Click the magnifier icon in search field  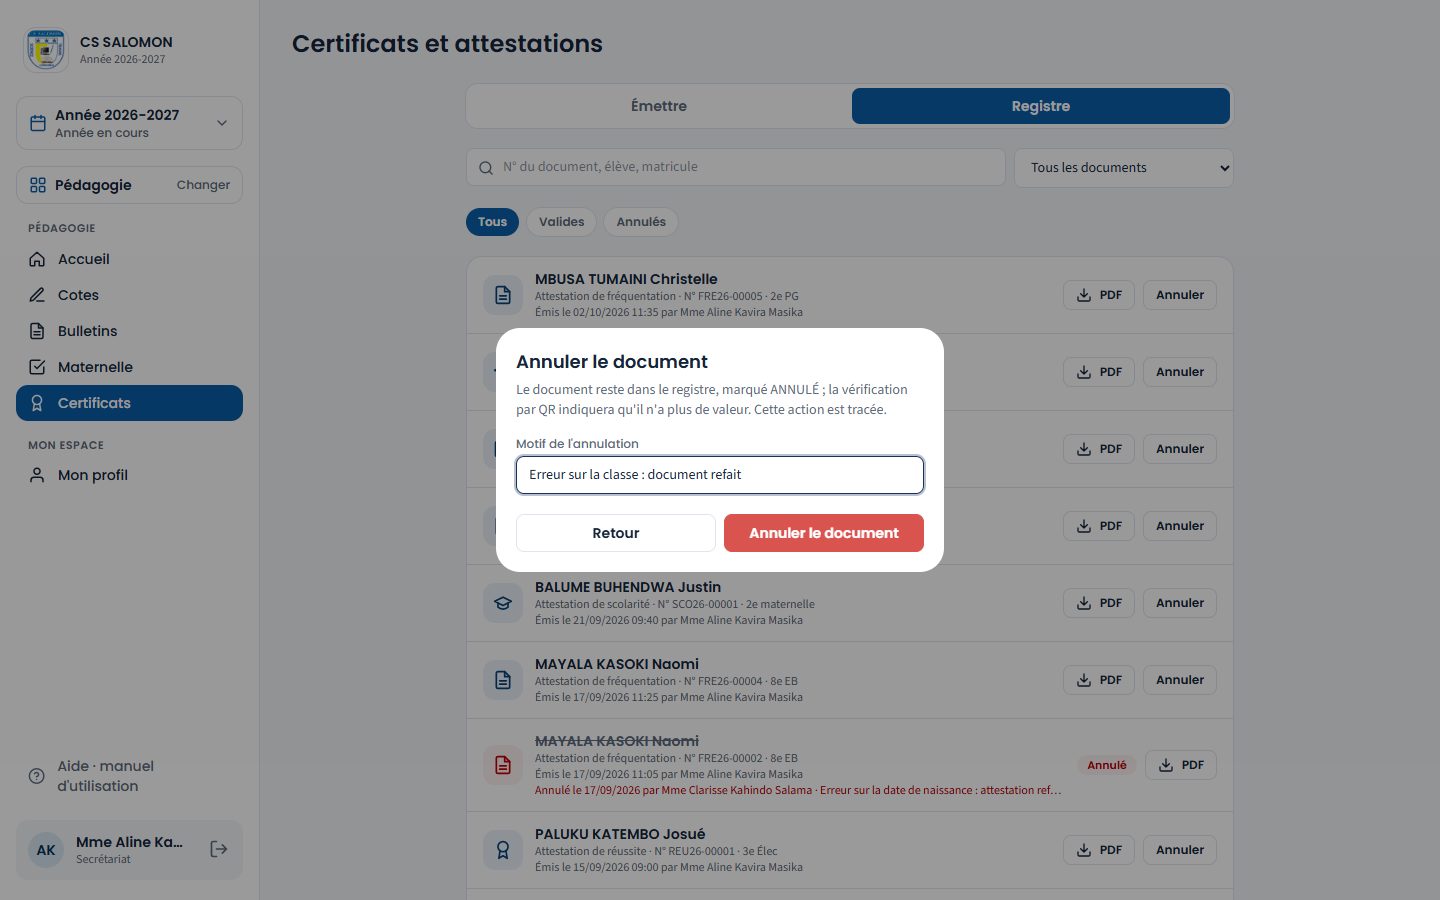tap(486, 168)
